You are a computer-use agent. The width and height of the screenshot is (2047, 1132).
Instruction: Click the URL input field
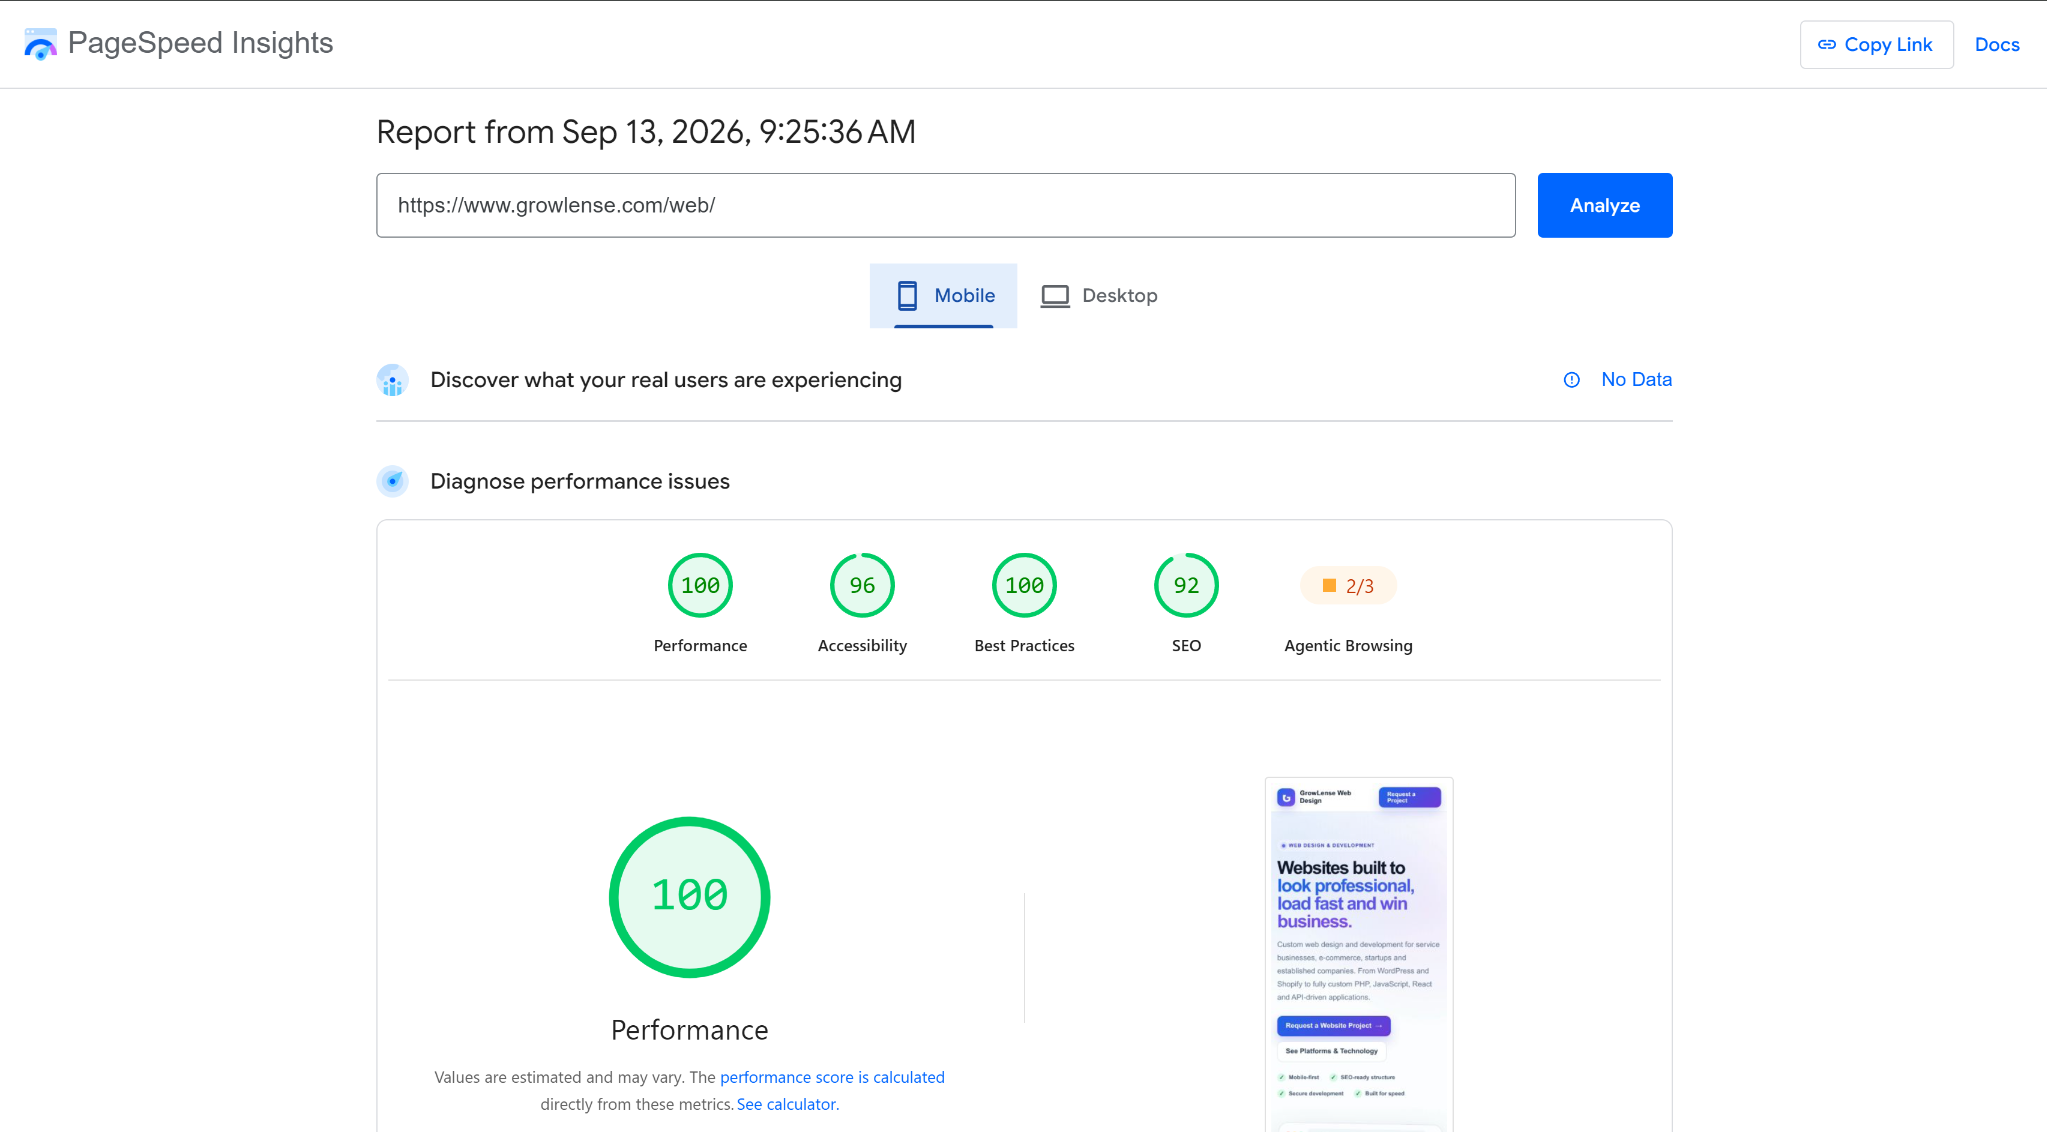coord(945,205)
